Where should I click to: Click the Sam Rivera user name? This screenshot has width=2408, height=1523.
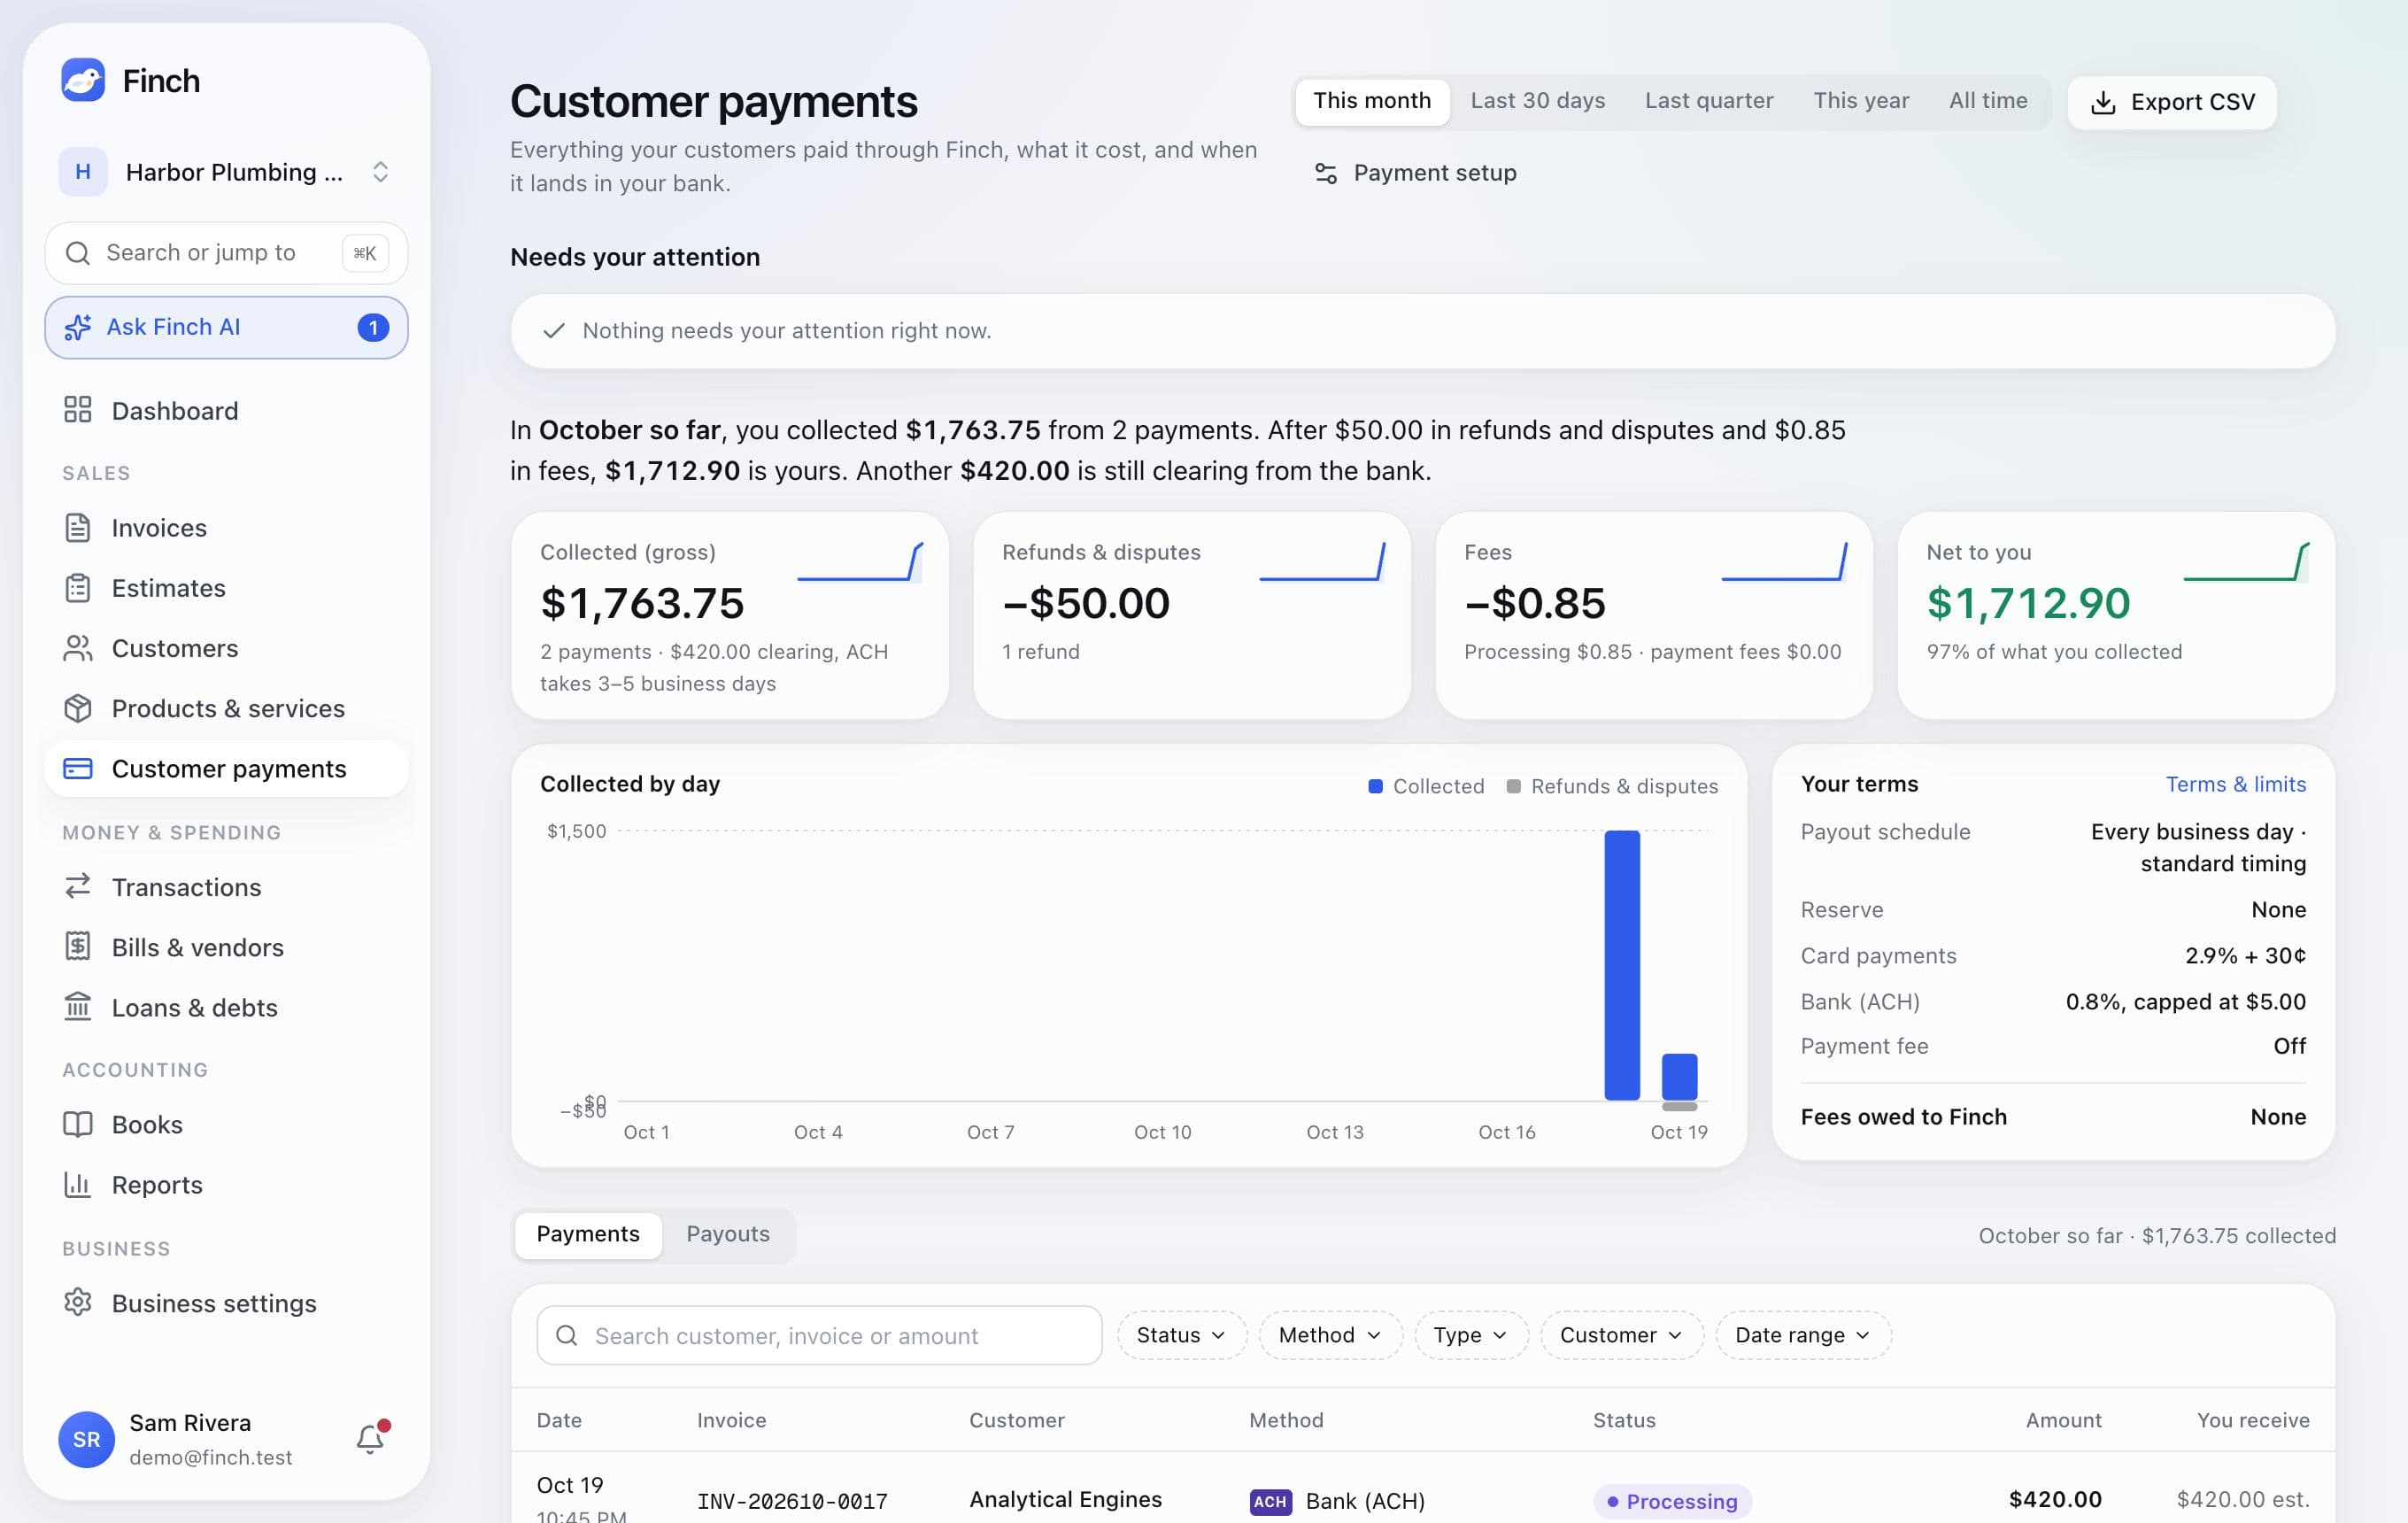(190, 1422)
